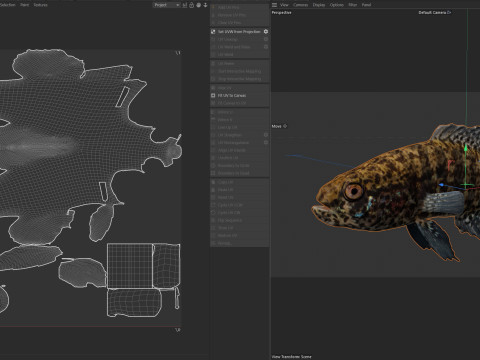The image size is (480, 360).
Task: Click Fit UV to Canvas
Action: (239, 95)
